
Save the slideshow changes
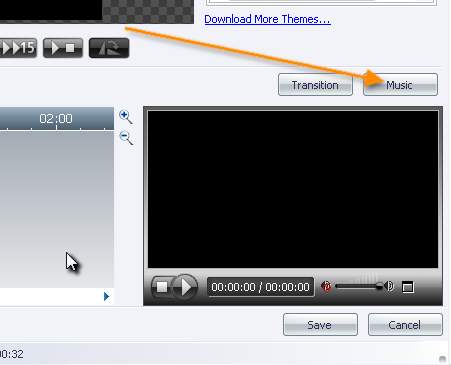click(320, 325)
